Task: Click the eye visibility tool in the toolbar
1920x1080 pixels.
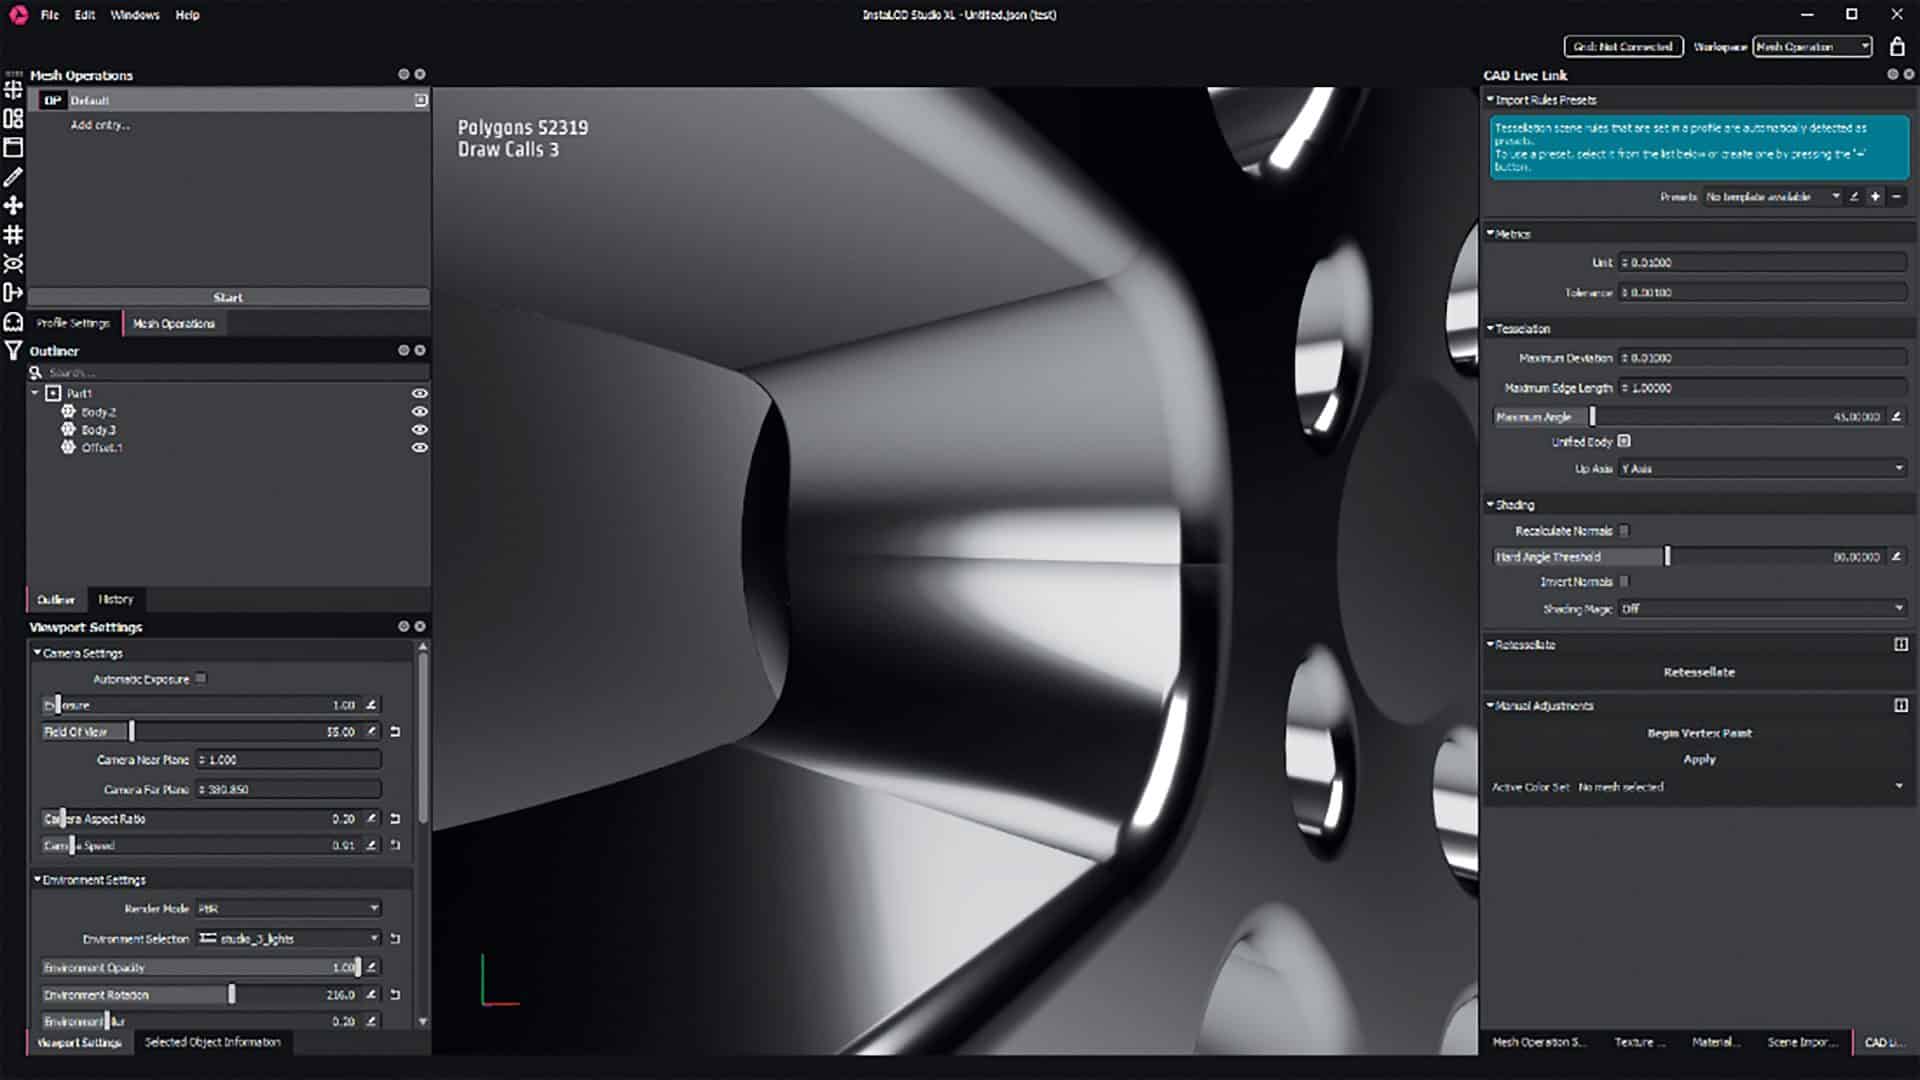Action: pyautogui.click(x=13, y=262)
